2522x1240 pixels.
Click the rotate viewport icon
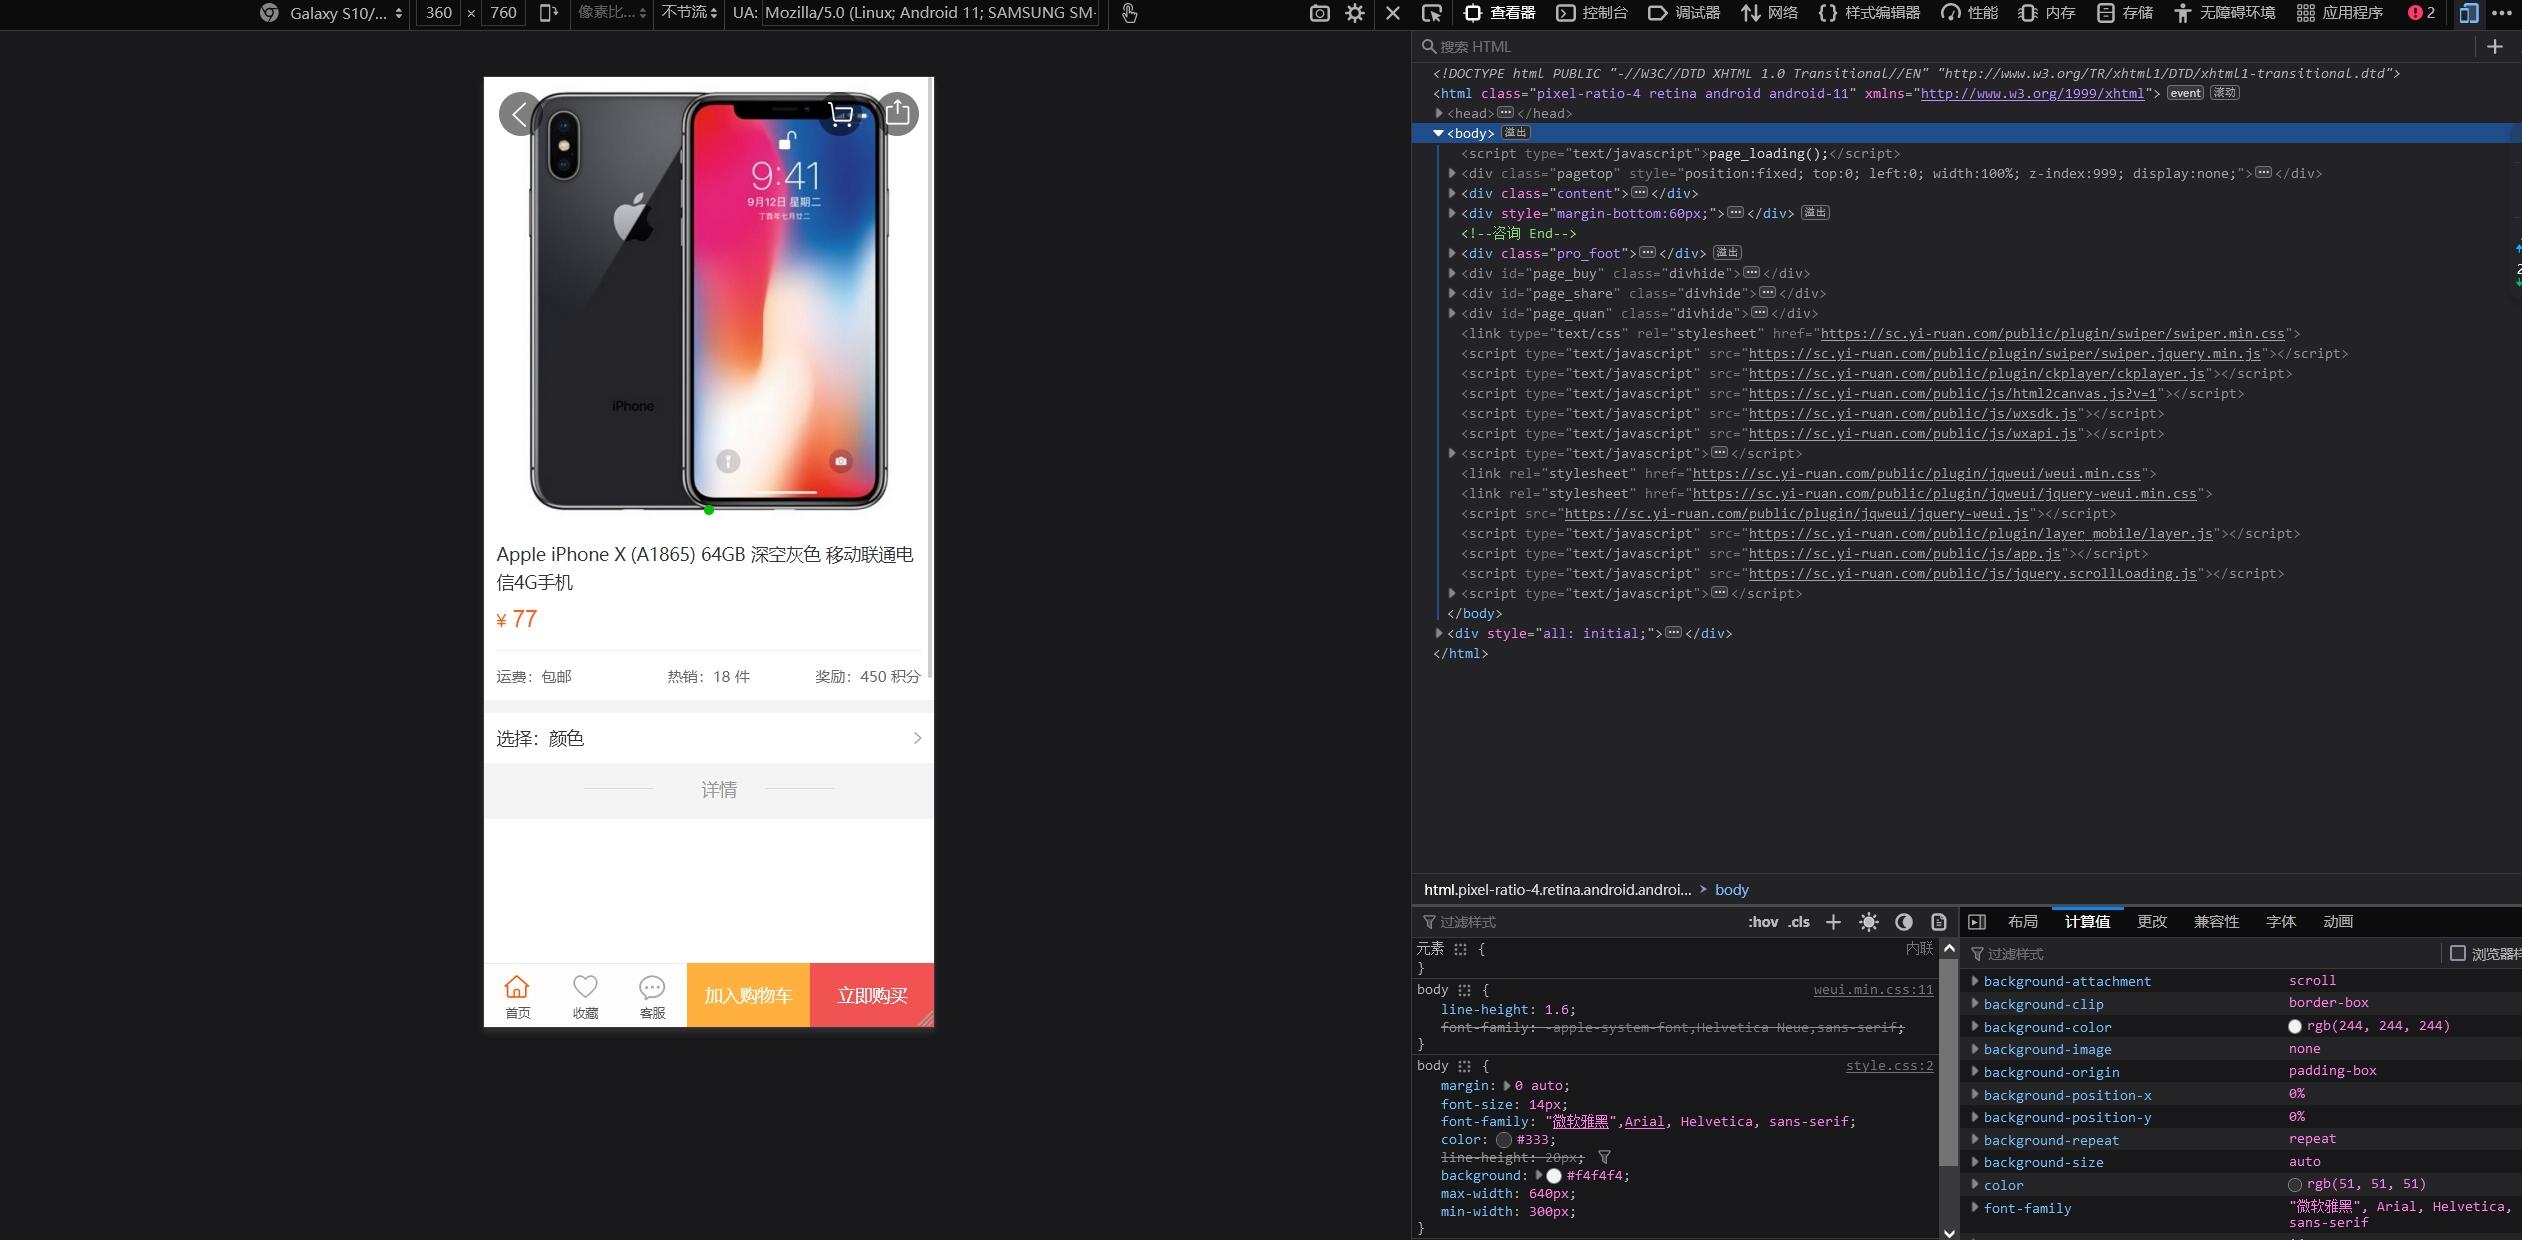548,13
